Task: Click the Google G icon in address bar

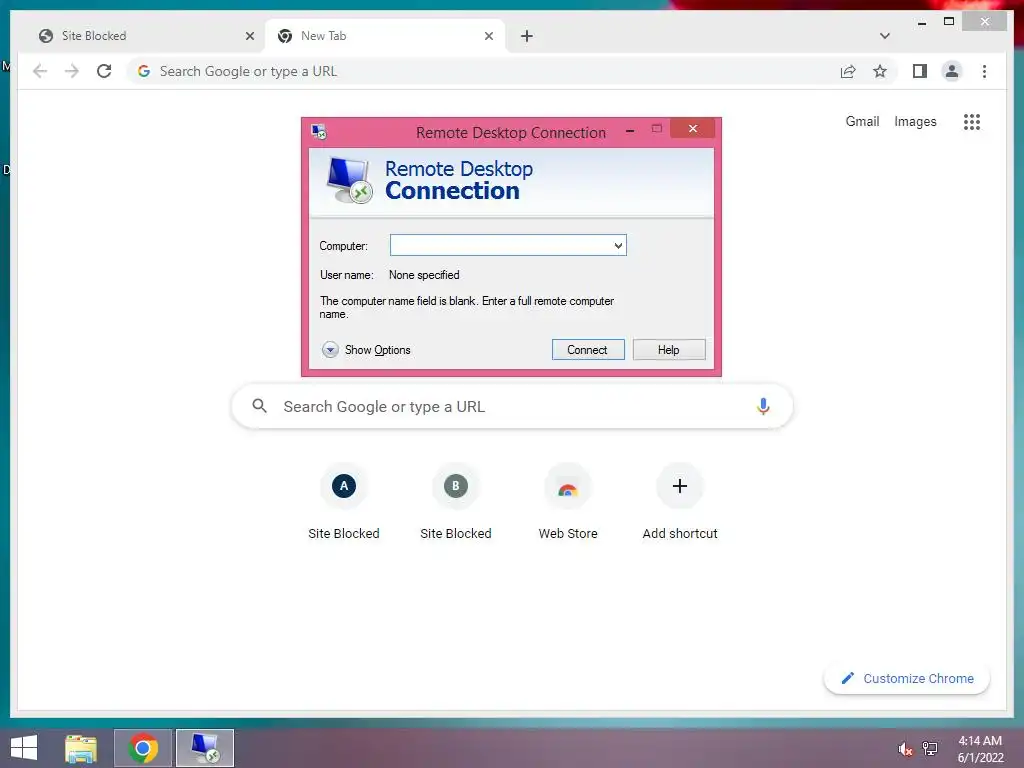Action: click(144, 71)
